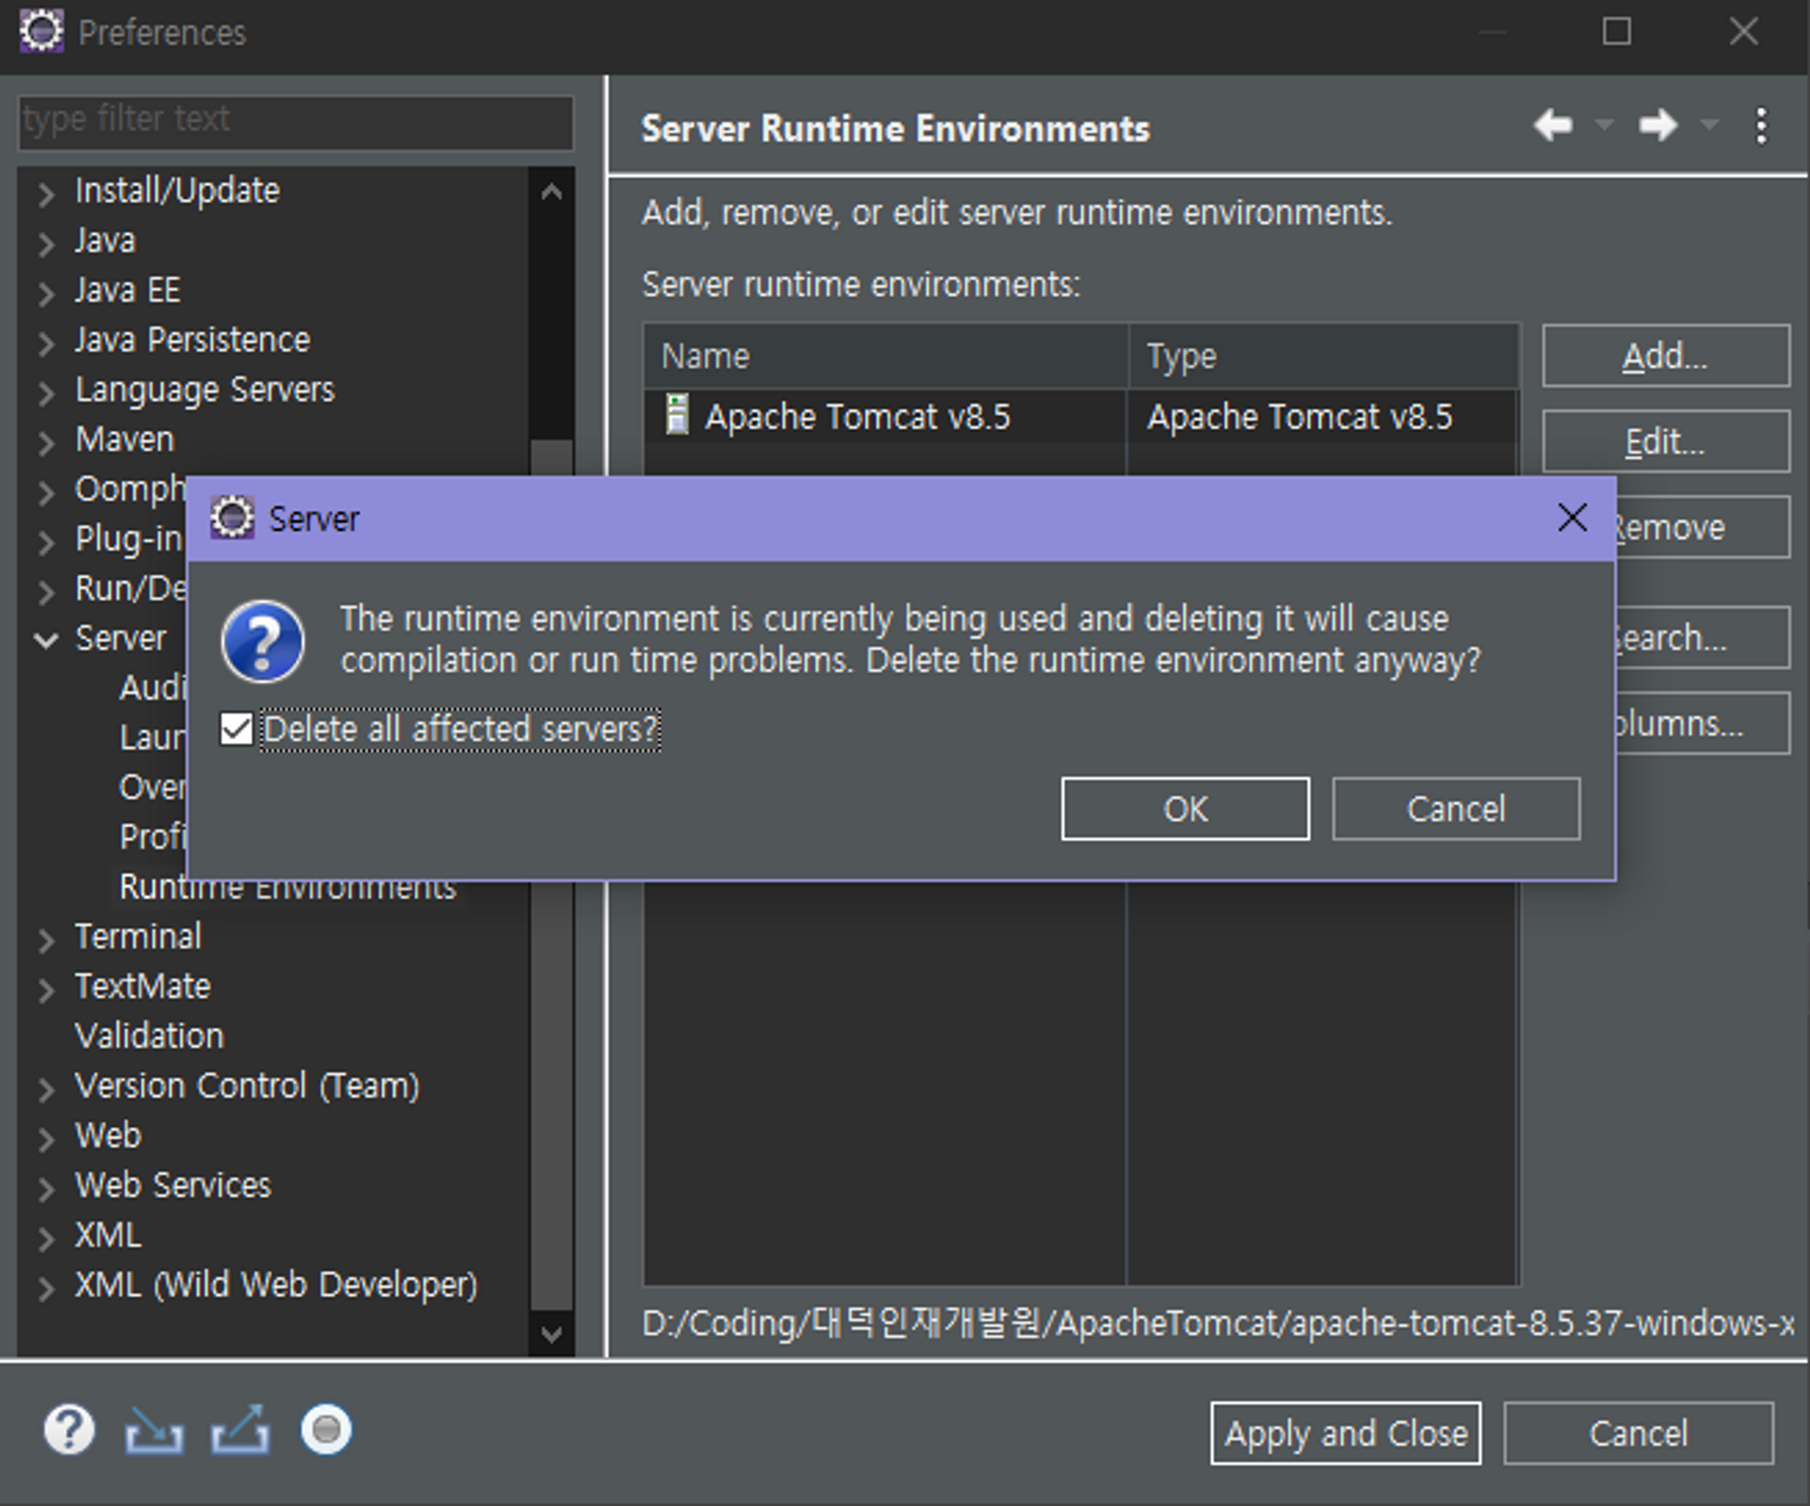Confirm deletion with OK button
1810x1506 pixels.
tap(1185, 809)
